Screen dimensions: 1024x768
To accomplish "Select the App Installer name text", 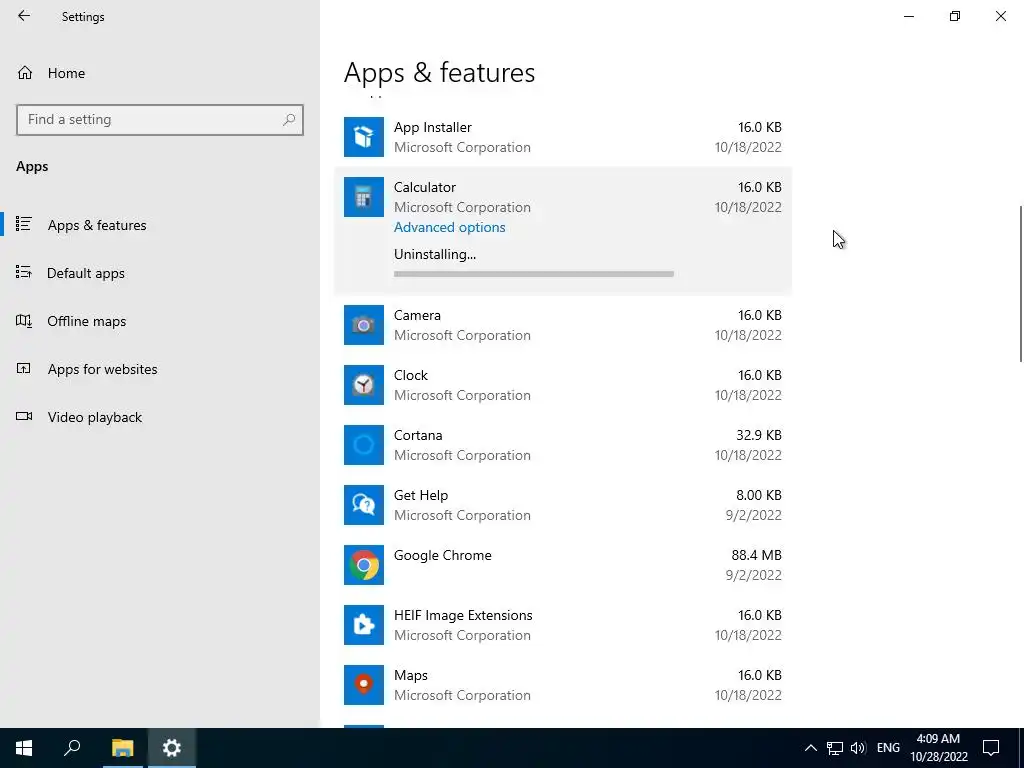I will pos(432,127).
